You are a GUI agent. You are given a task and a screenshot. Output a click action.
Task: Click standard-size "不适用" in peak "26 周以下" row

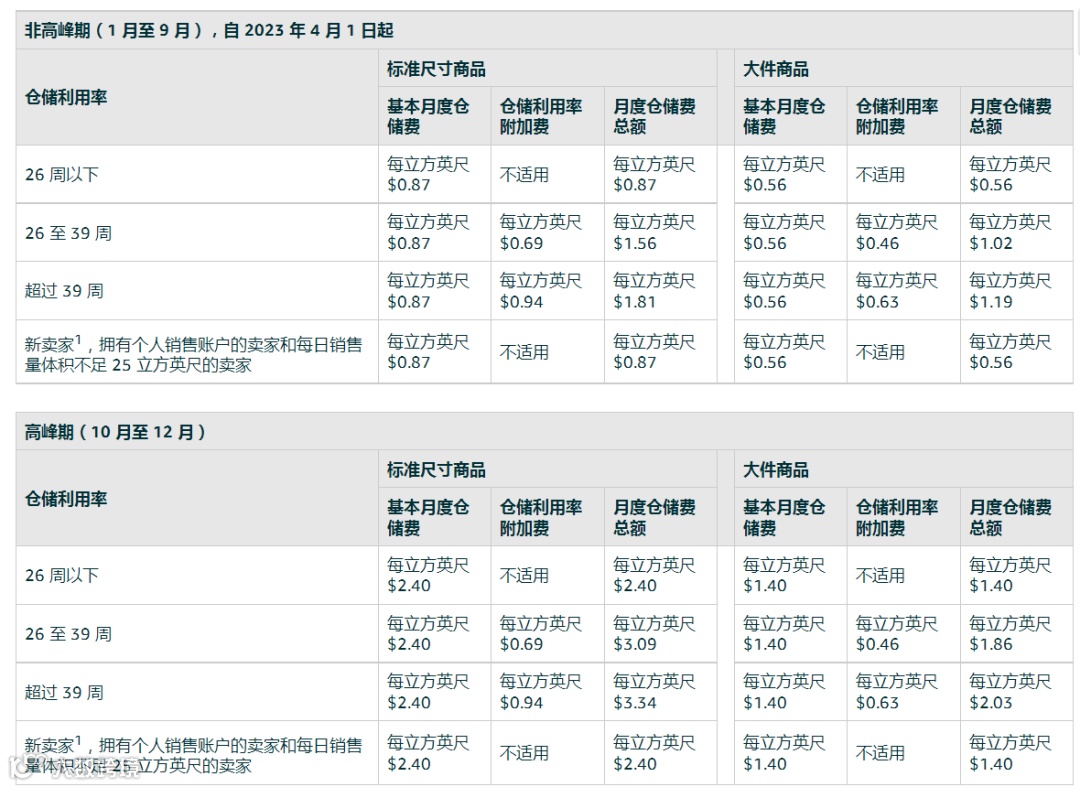point(524,576)
